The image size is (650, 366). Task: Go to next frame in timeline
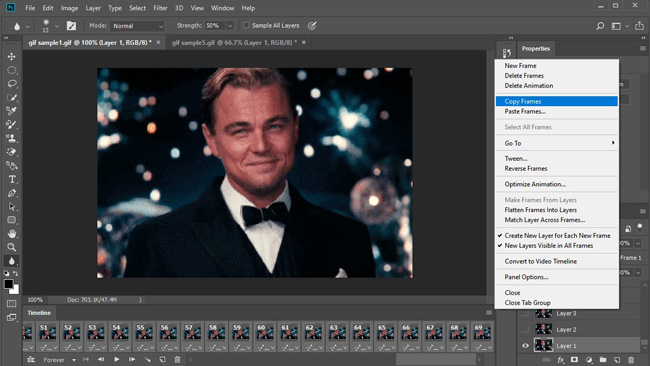coord(132,359)
